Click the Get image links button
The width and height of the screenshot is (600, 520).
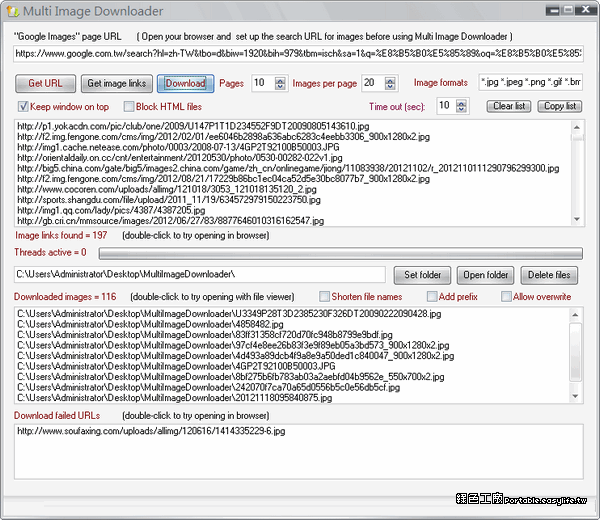117,83
